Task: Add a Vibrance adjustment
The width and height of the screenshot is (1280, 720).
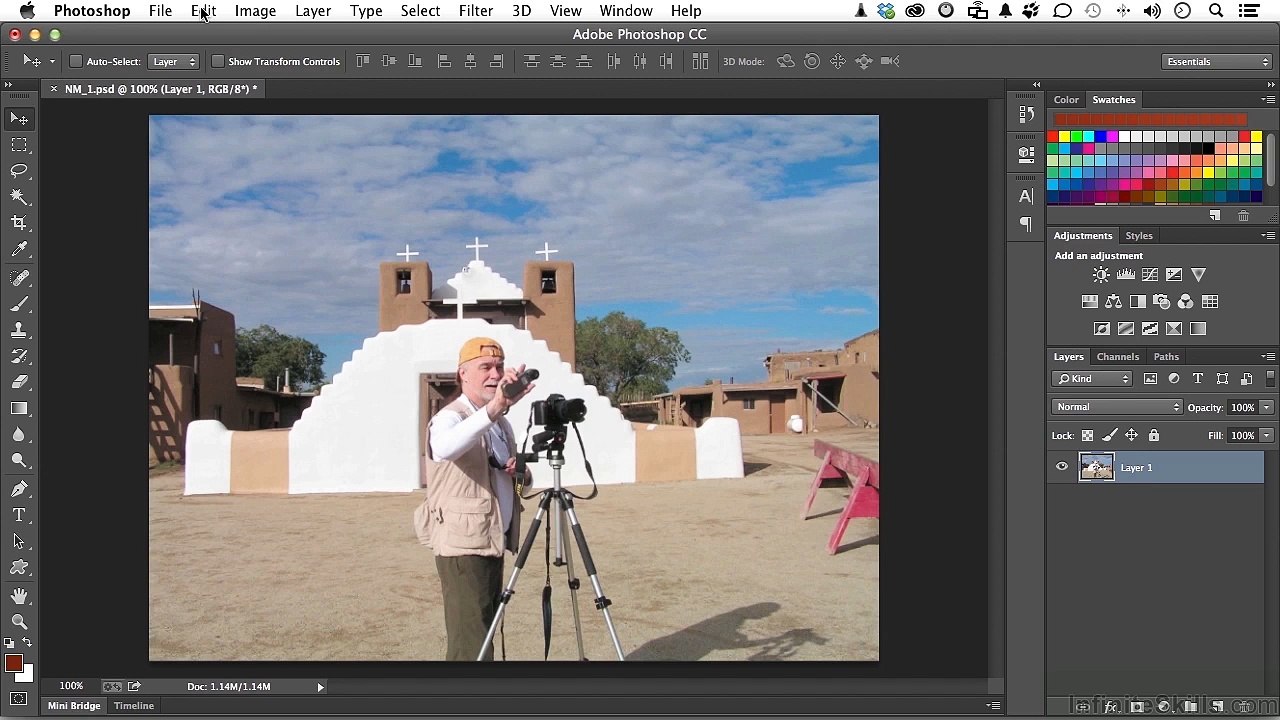Action: pyautogui.click(x=1198, y=275)
